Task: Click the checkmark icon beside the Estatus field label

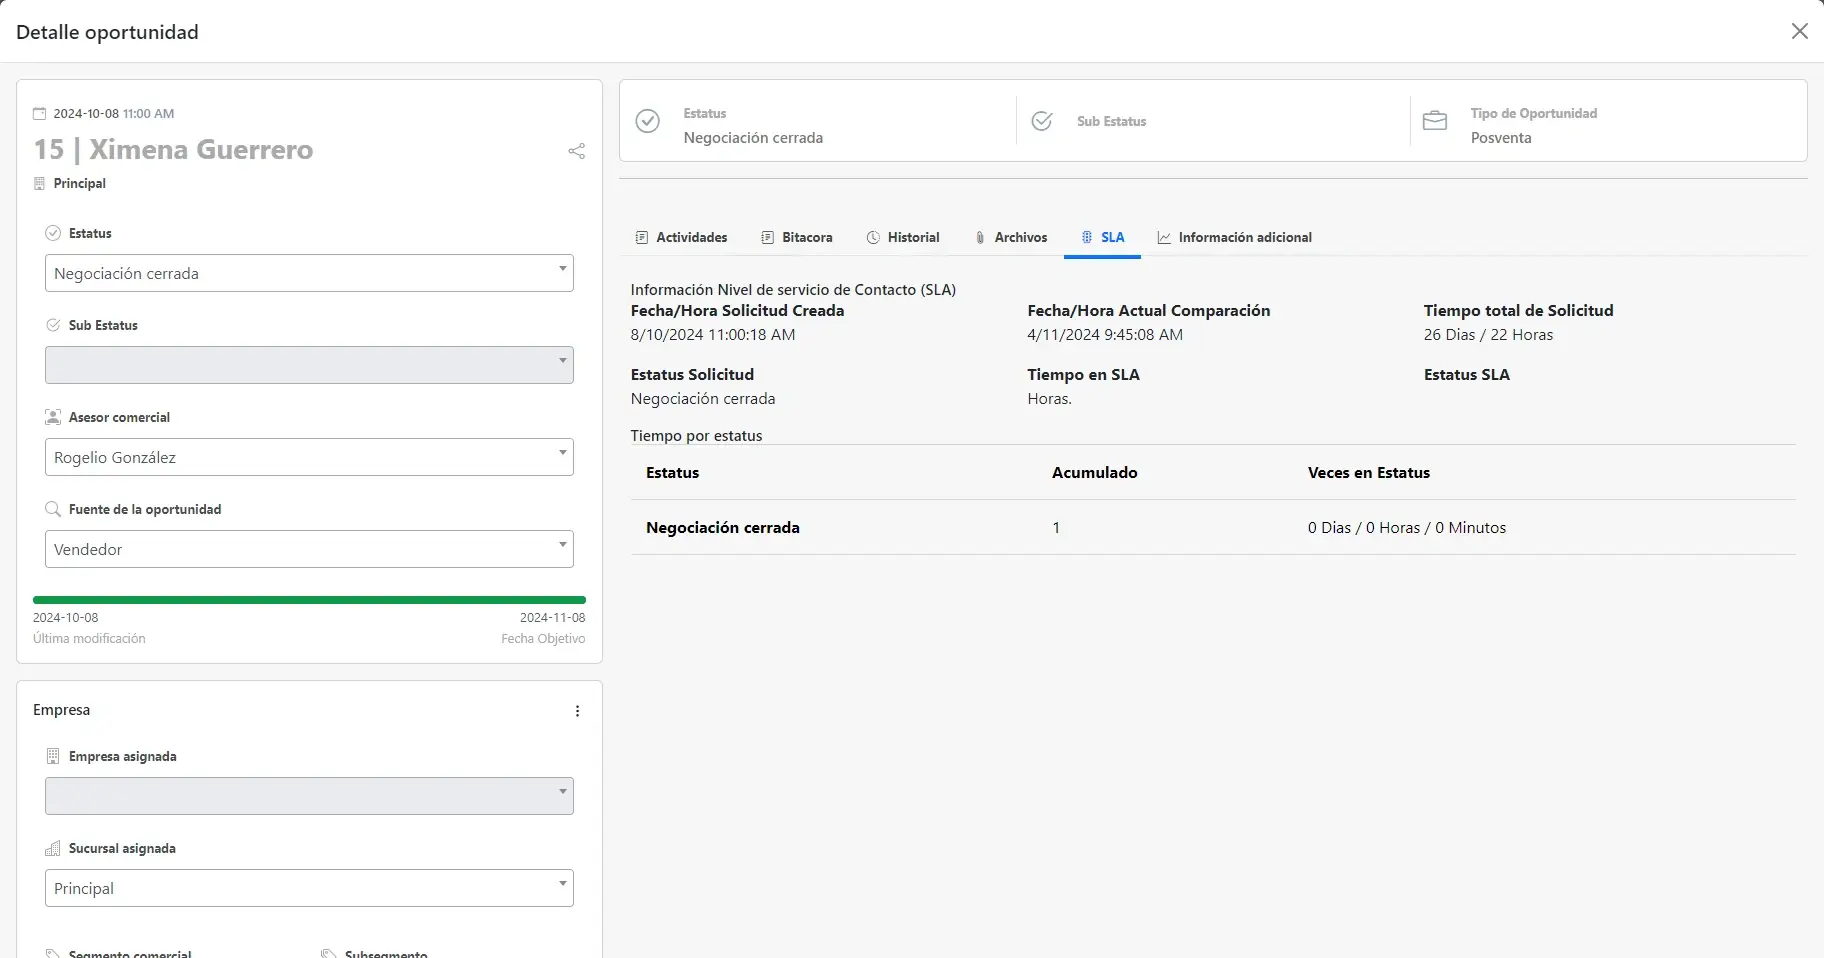Action: point(54,233)
